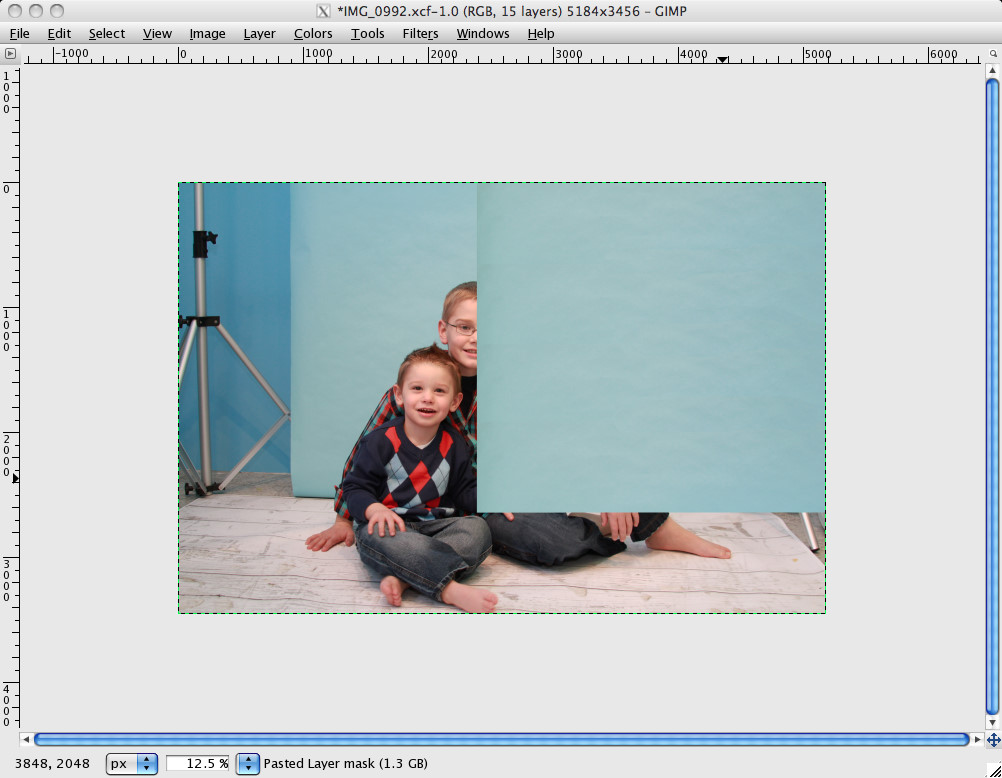1002x778 pixels.
Task: Open the File menu
Action: [x=19, y=33]
